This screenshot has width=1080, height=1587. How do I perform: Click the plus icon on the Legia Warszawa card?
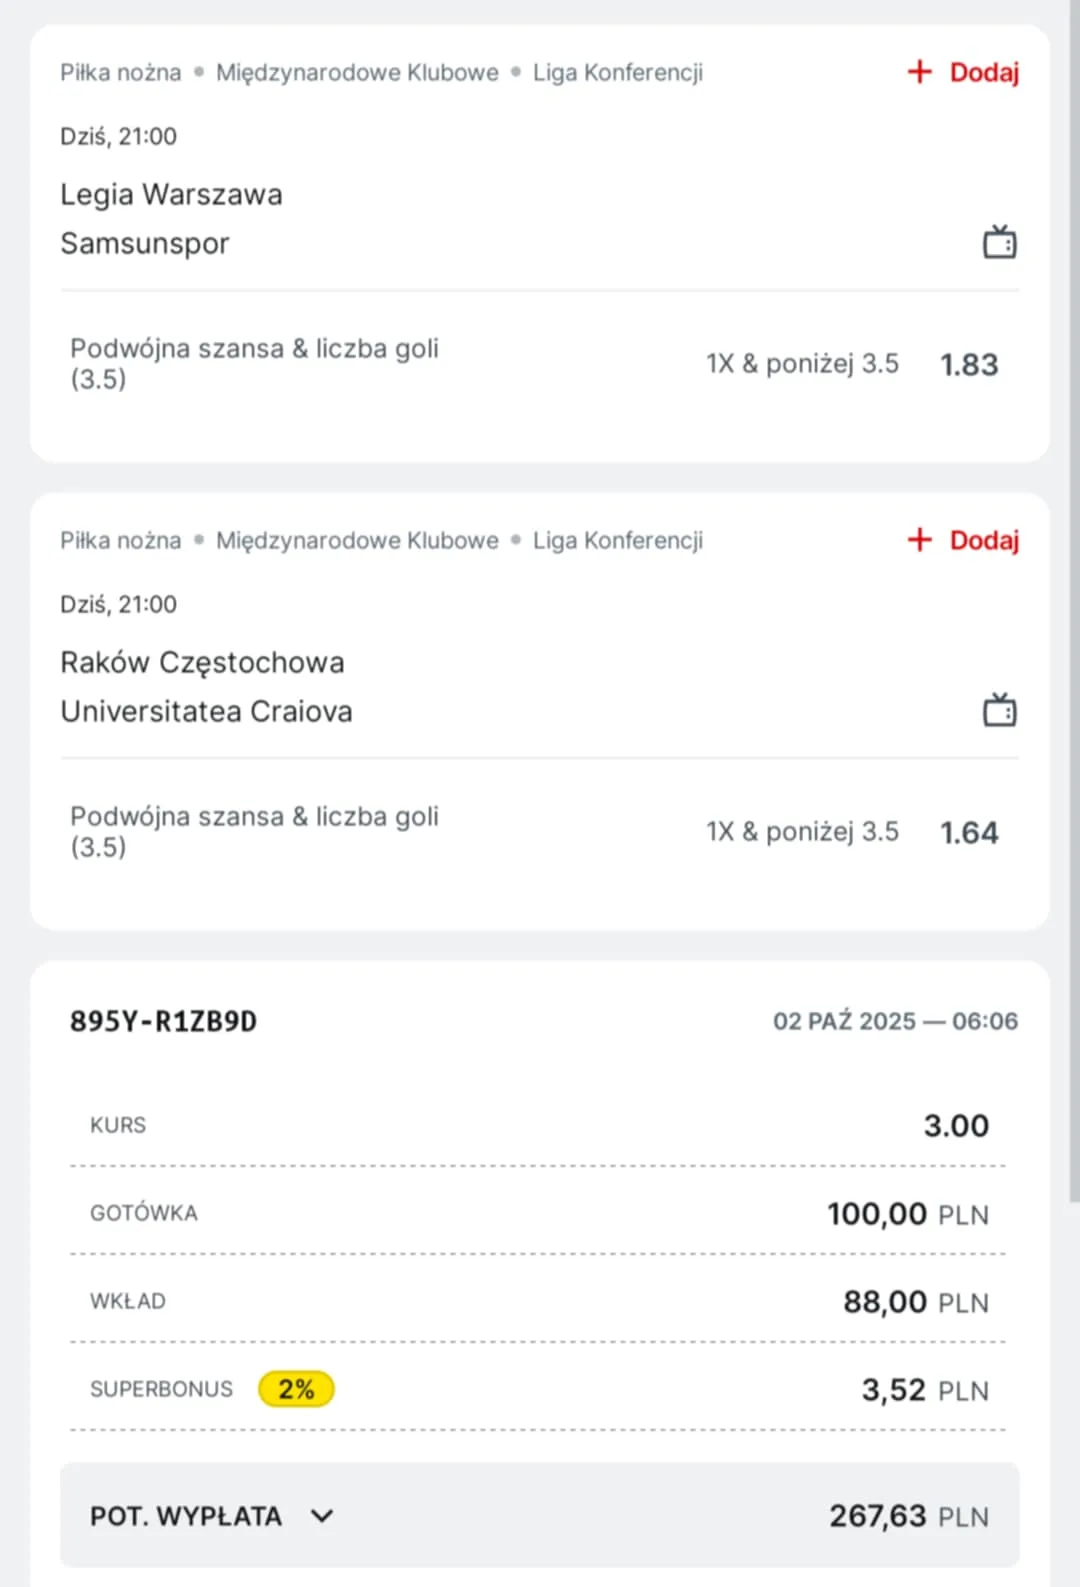point(919,72)
